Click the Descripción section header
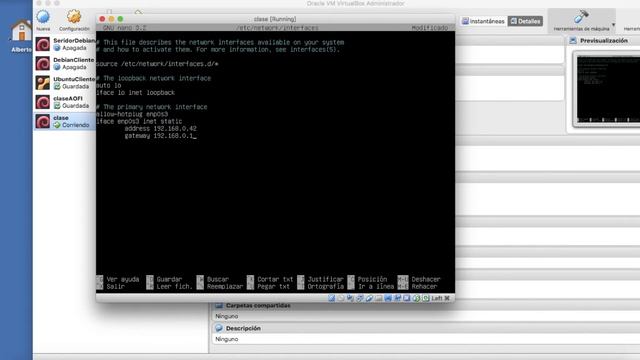 (243, 328)
